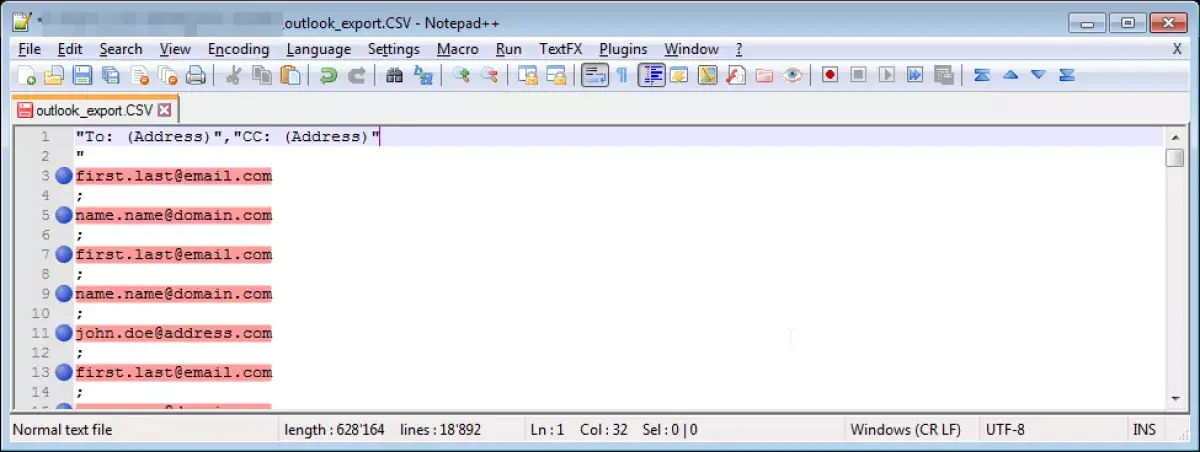Open the Function List icon
This screenshot has height=452, width=1200.
(x=736, y=75)
